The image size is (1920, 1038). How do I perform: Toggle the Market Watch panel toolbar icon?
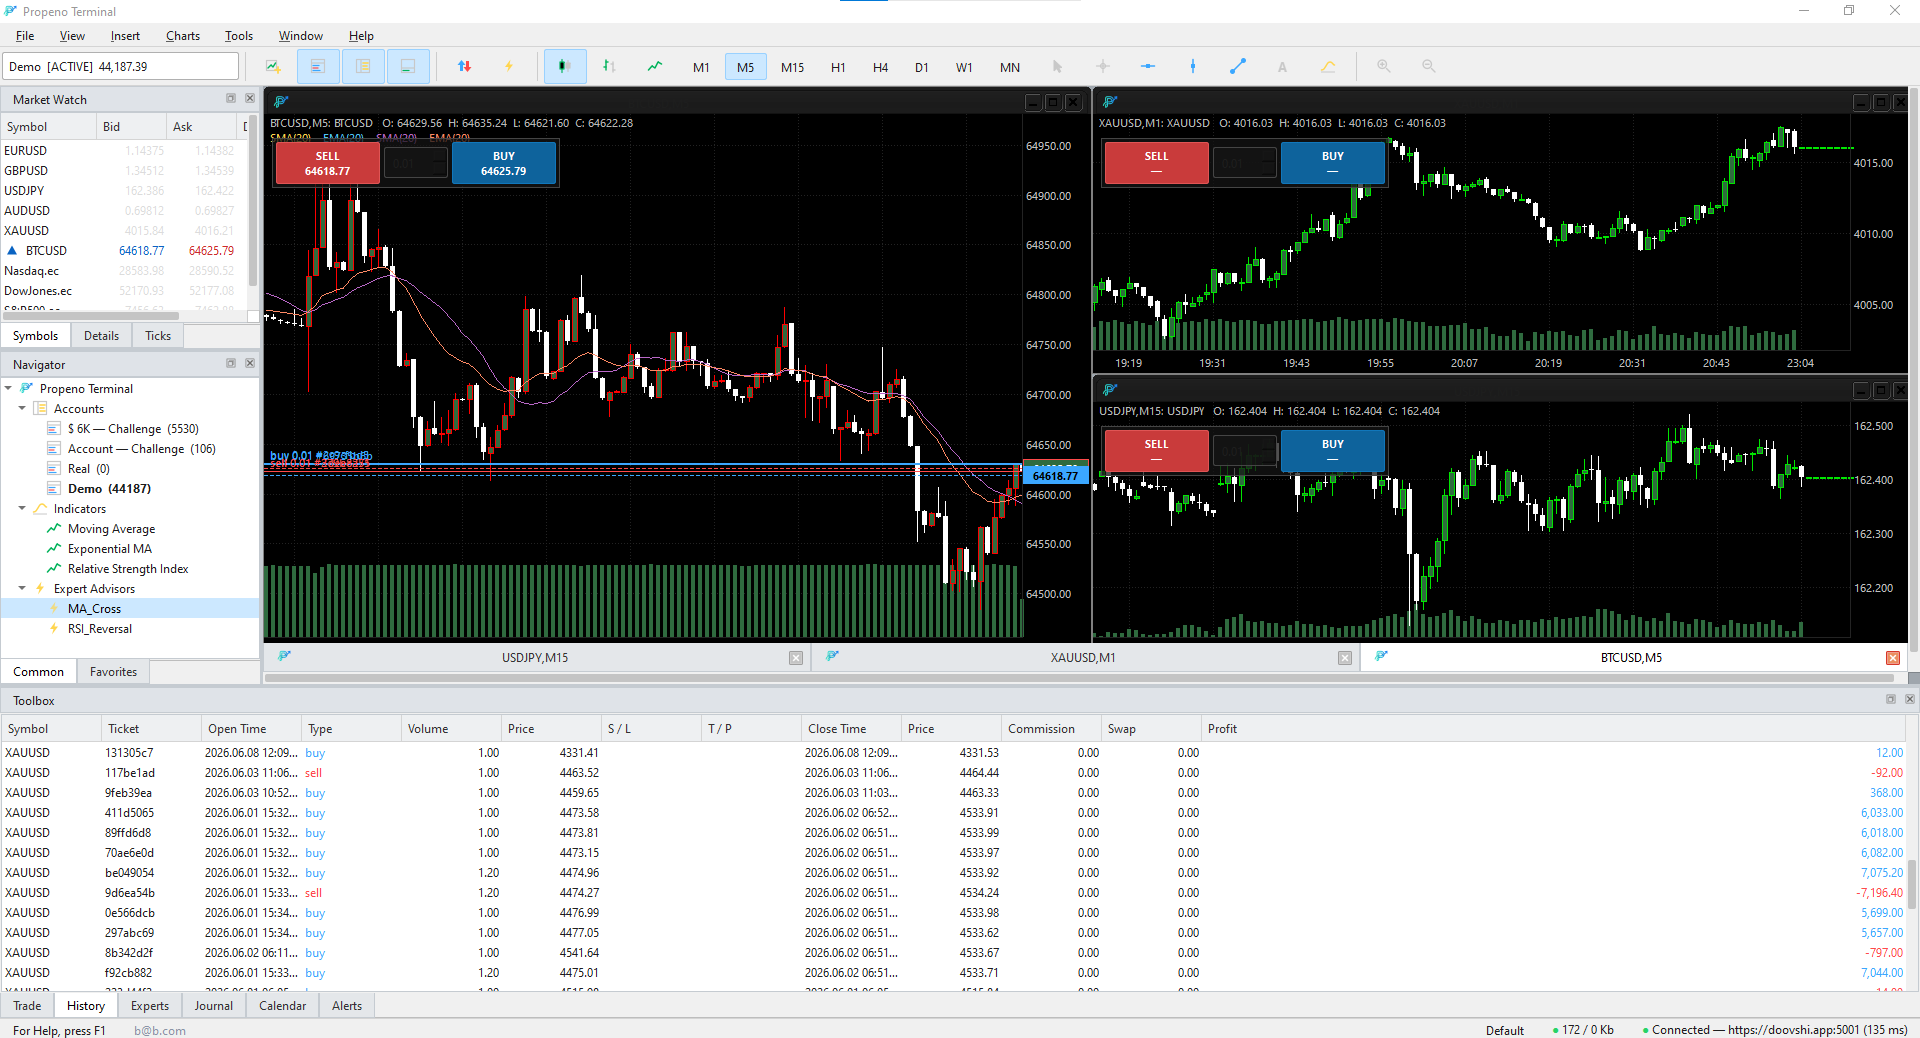[318, 67]
